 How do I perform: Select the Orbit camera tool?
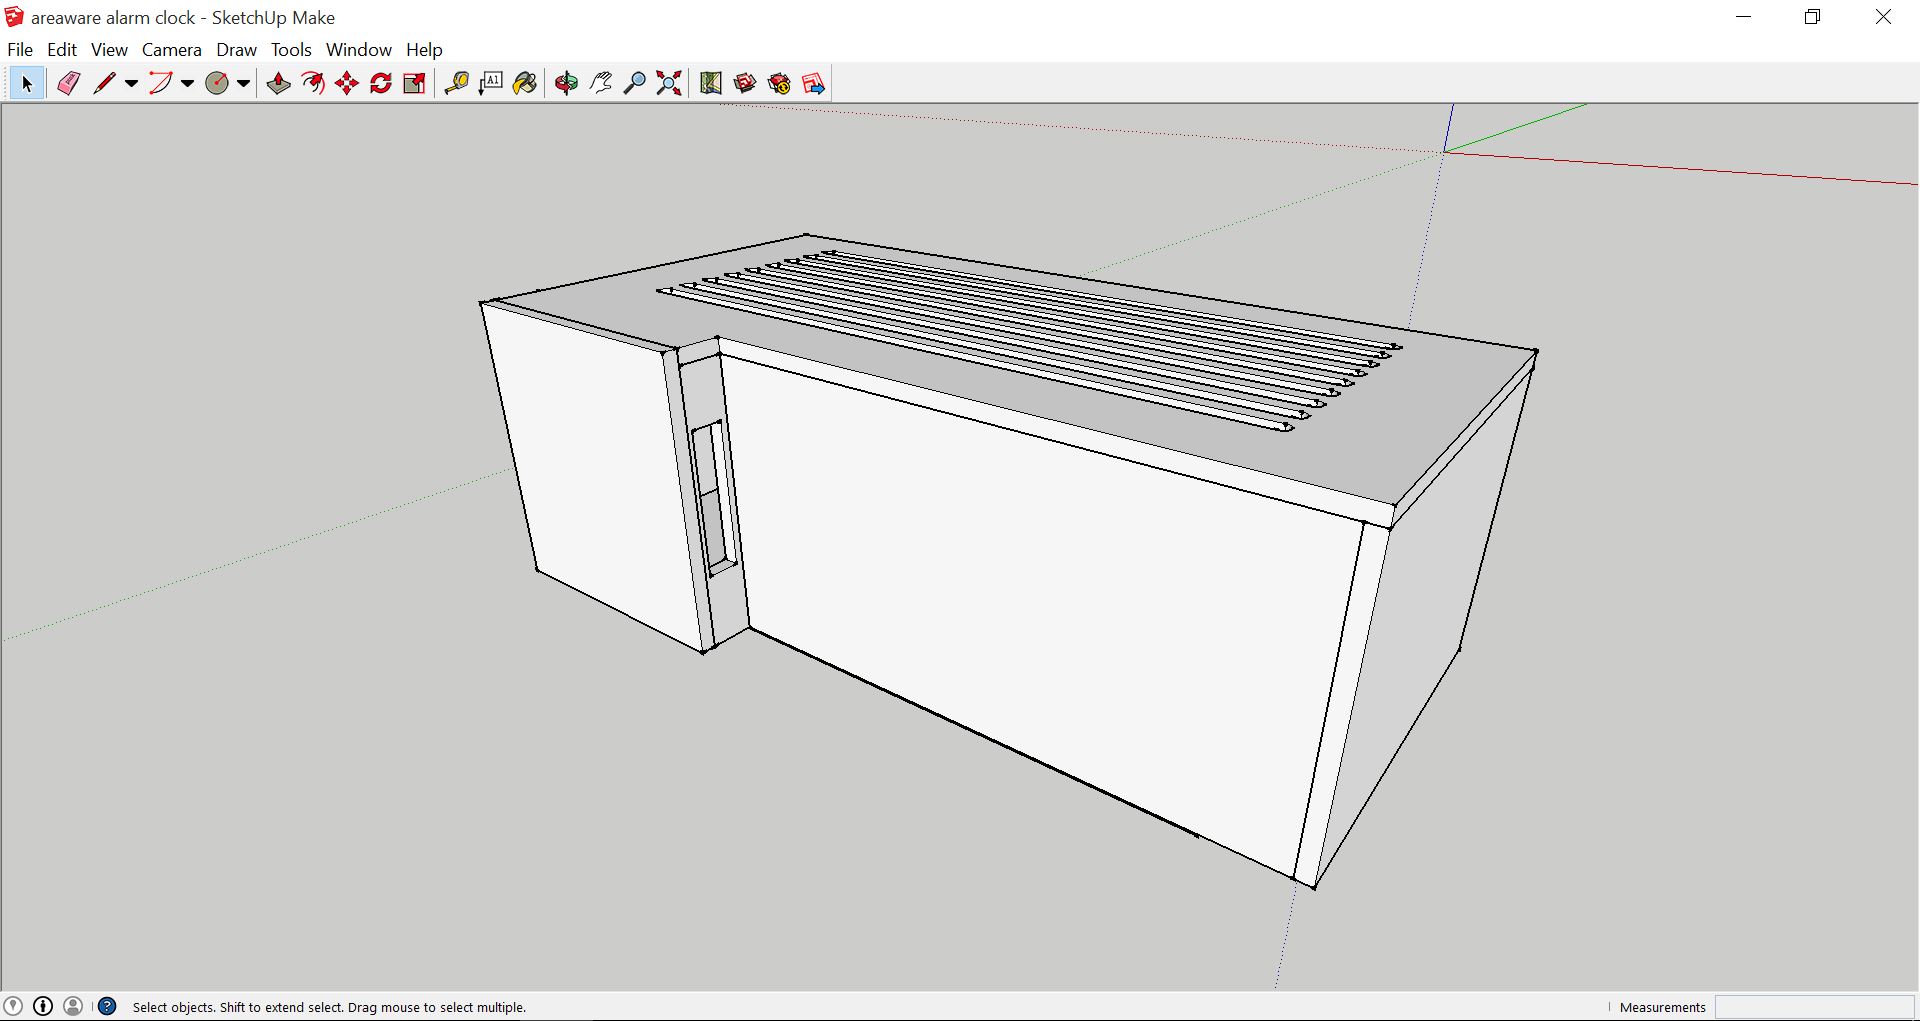tap(567, 84)
